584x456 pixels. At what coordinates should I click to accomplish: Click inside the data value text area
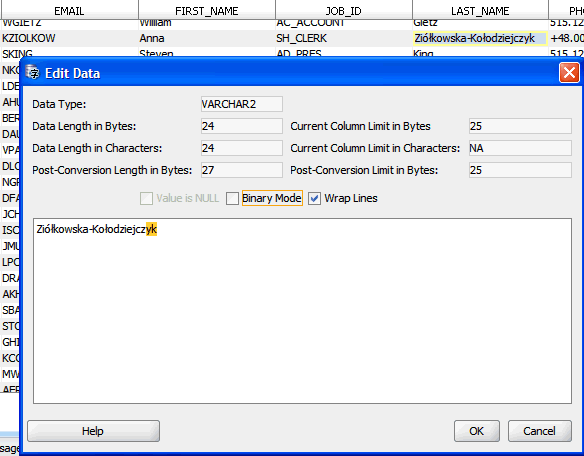click(x=302, y=311)
